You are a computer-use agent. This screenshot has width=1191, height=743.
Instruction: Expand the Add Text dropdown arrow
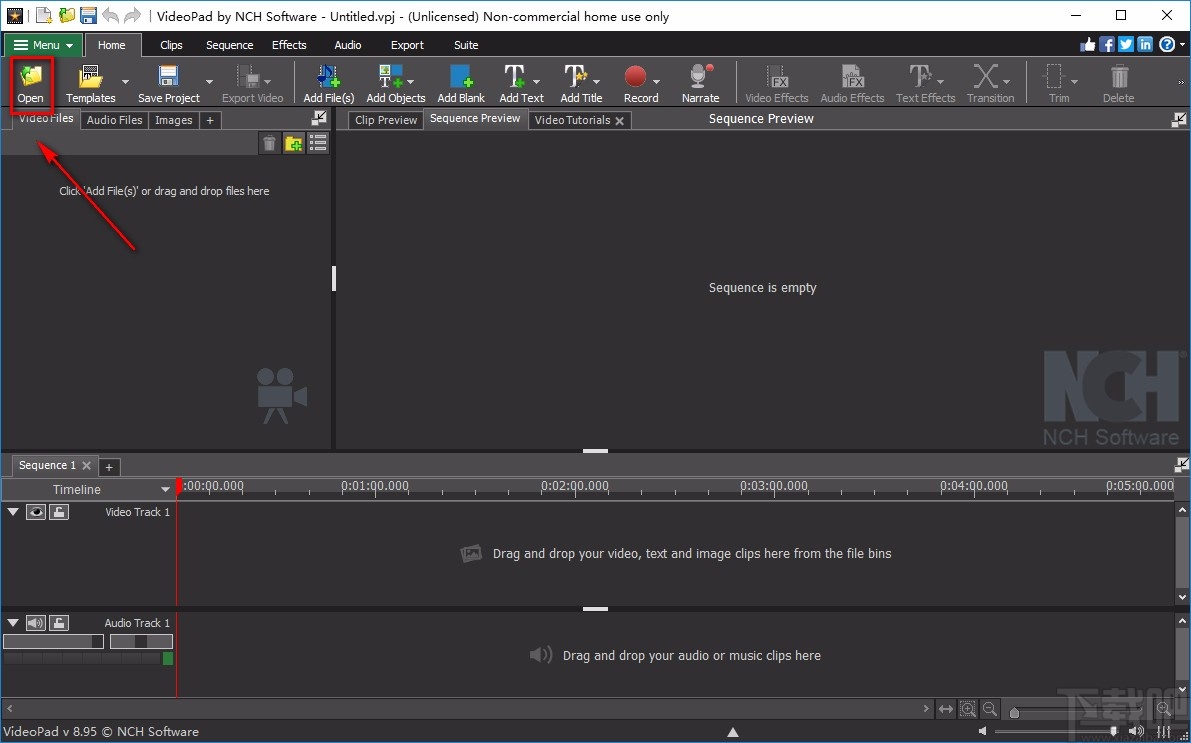click(x=536, y=81)
